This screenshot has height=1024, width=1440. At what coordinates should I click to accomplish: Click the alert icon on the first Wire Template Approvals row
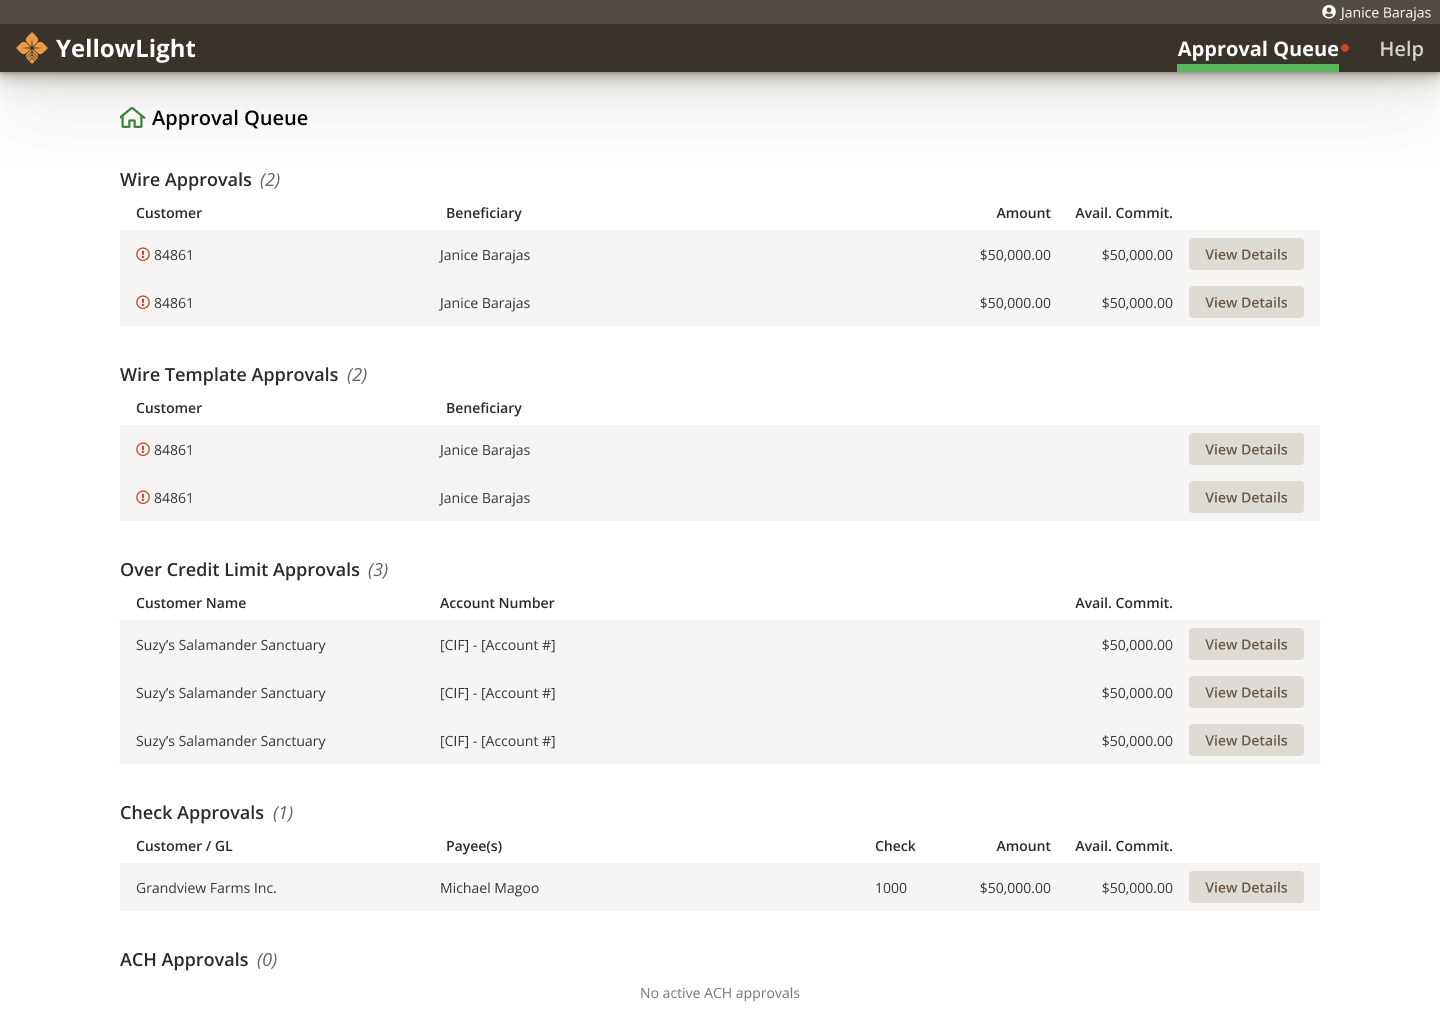143,449
